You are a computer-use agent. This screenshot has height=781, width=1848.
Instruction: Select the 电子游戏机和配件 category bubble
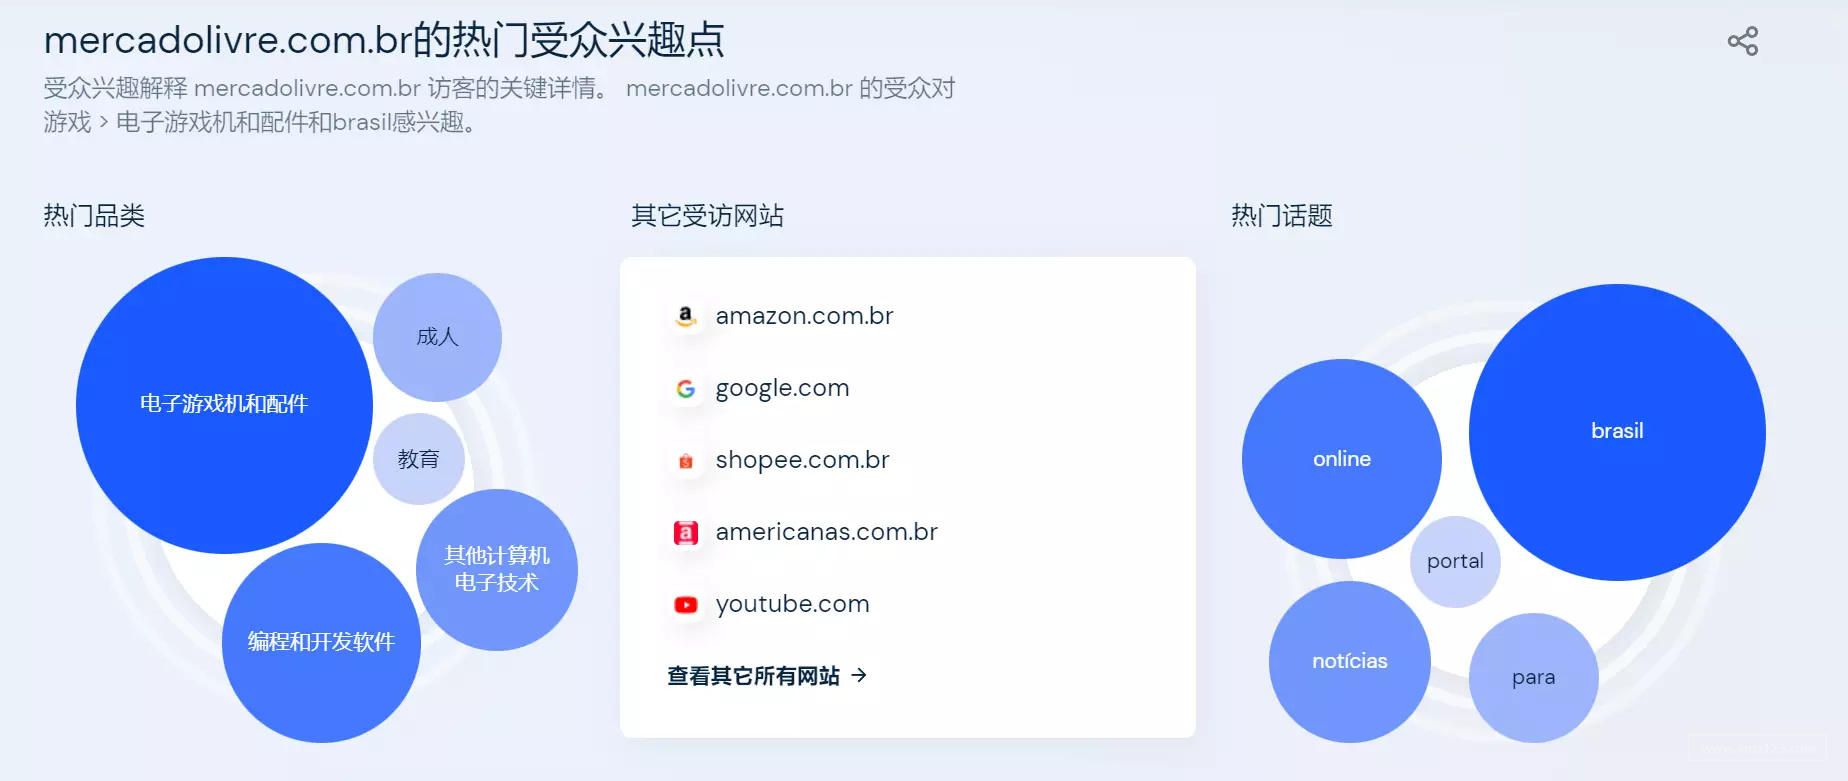point(224,405)
